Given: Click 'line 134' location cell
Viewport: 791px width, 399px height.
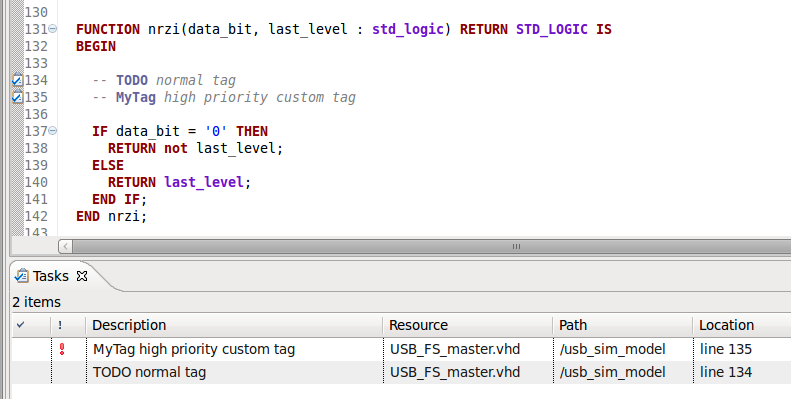Looking at the screenshot, I should pyautogui.click(x=726, y=372).
